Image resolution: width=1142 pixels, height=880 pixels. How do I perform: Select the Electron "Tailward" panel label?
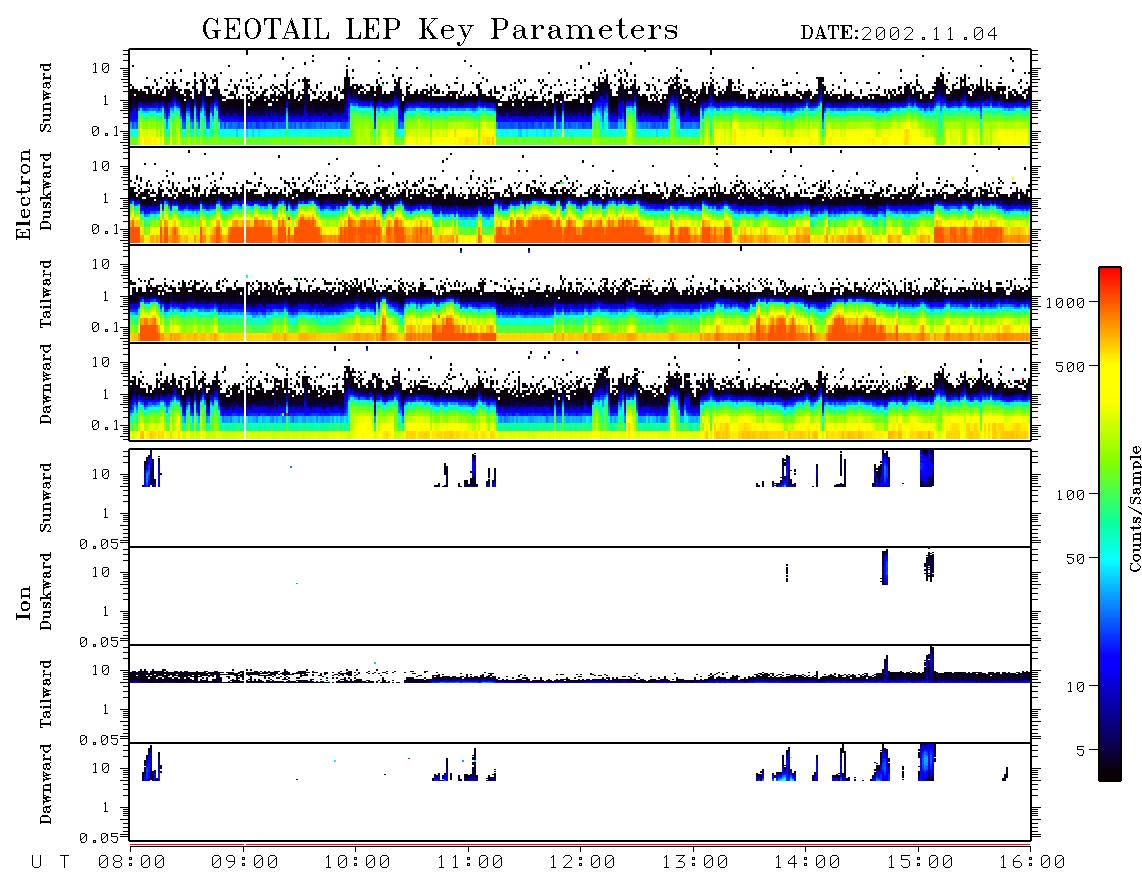point(46,293)
